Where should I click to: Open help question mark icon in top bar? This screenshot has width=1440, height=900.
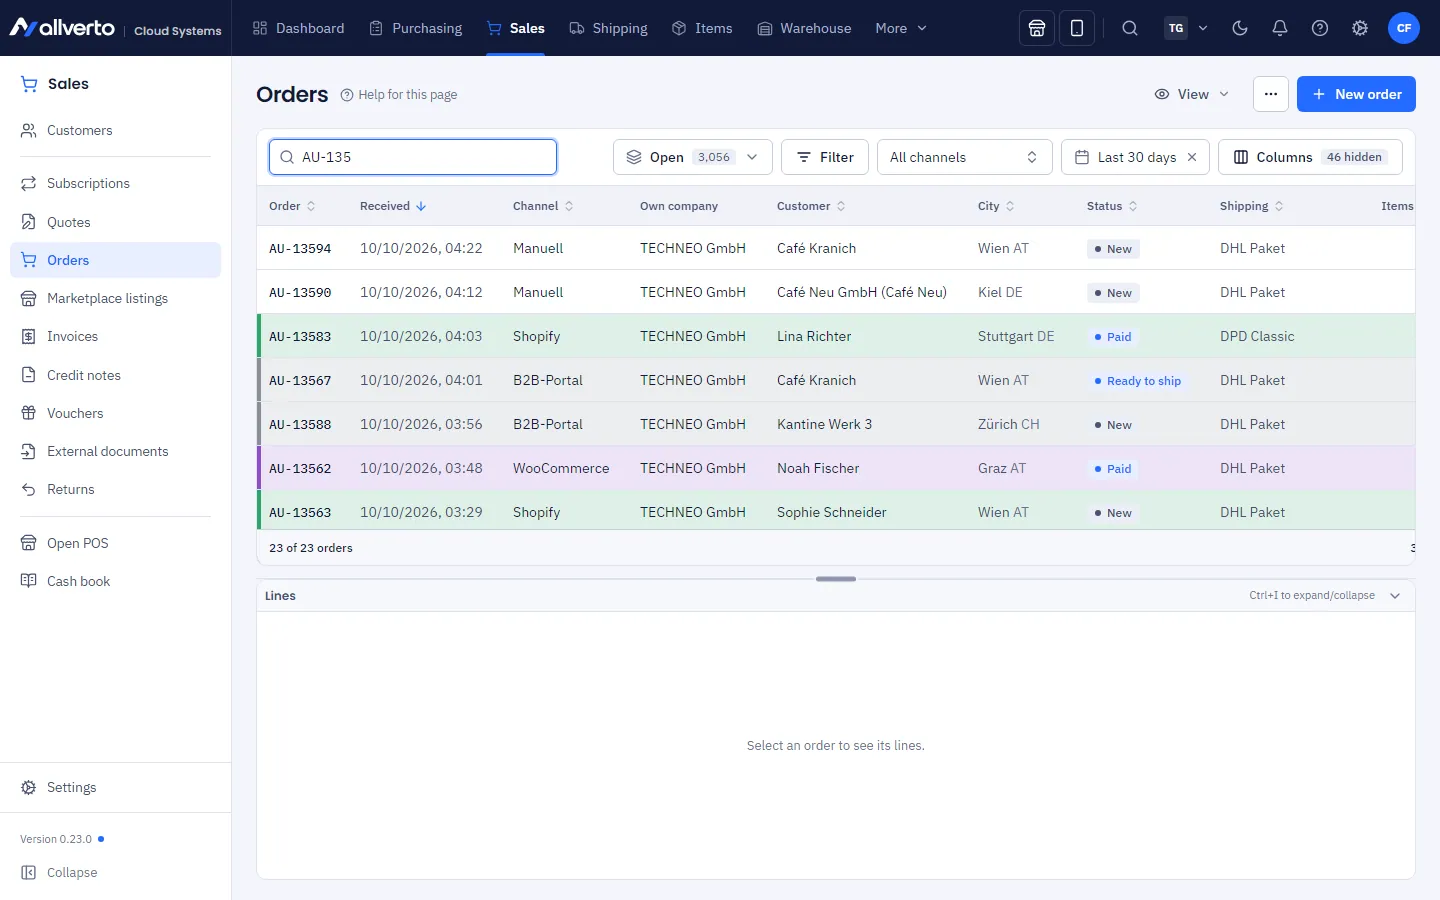pyautogui.click(x=1320, y=28)
